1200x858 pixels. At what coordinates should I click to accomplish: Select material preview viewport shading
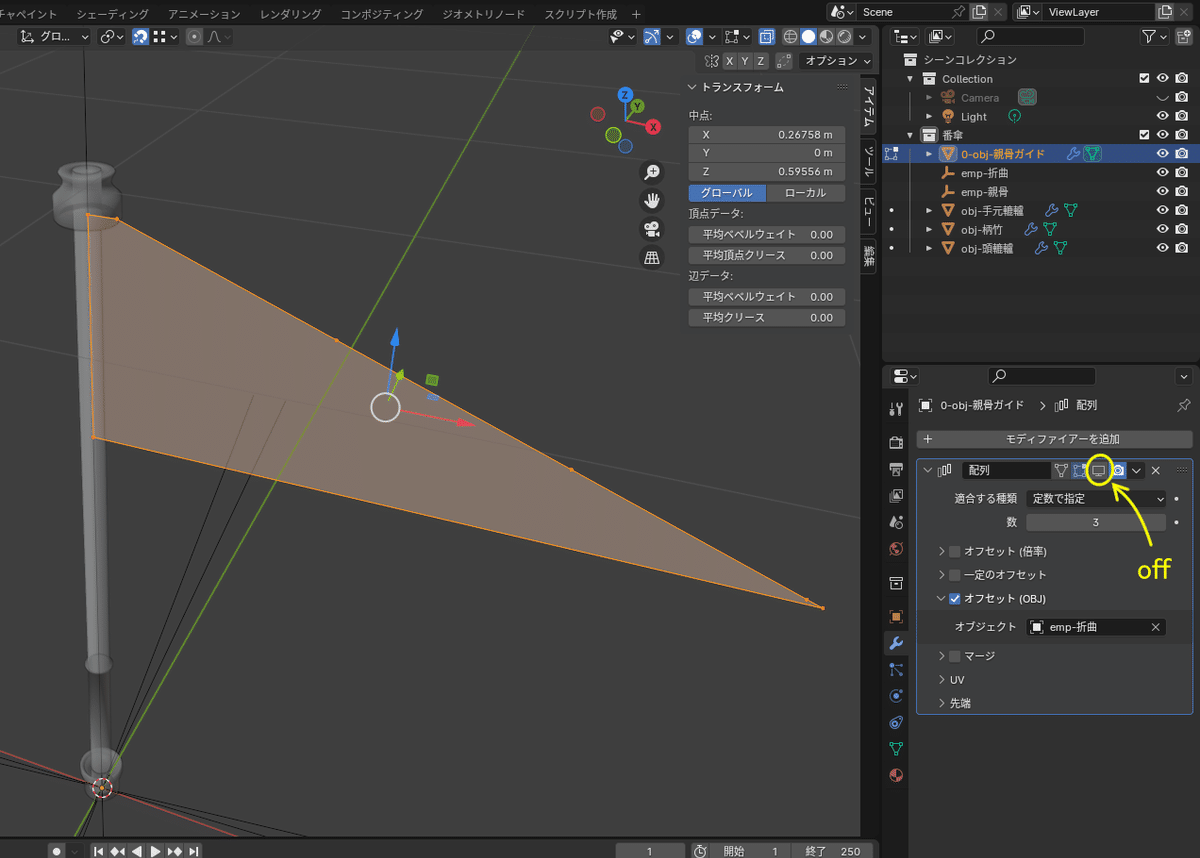pyautogui.click(x=826, y=37)
